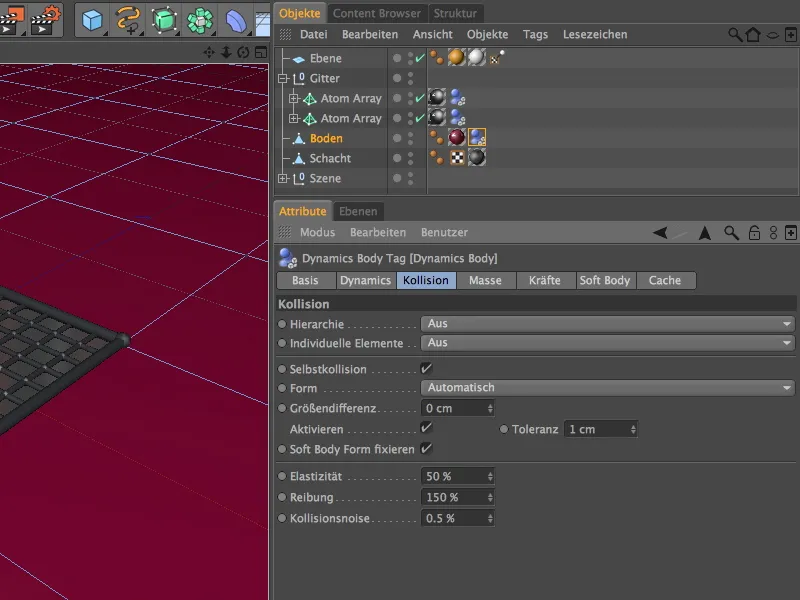Select the highlighted dynamics tag on Boden
This screenshot has width=800, height=600.
(x=477, y=137)
